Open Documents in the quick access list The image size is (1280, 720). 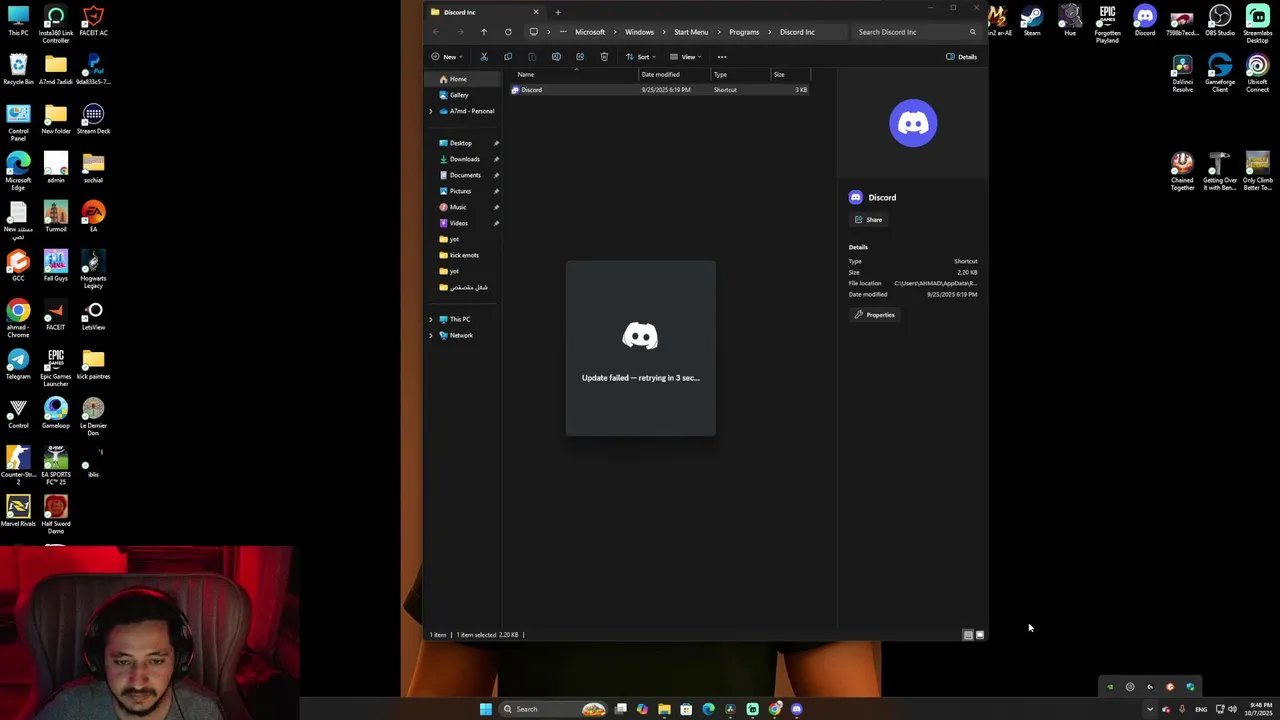[465, 175]
